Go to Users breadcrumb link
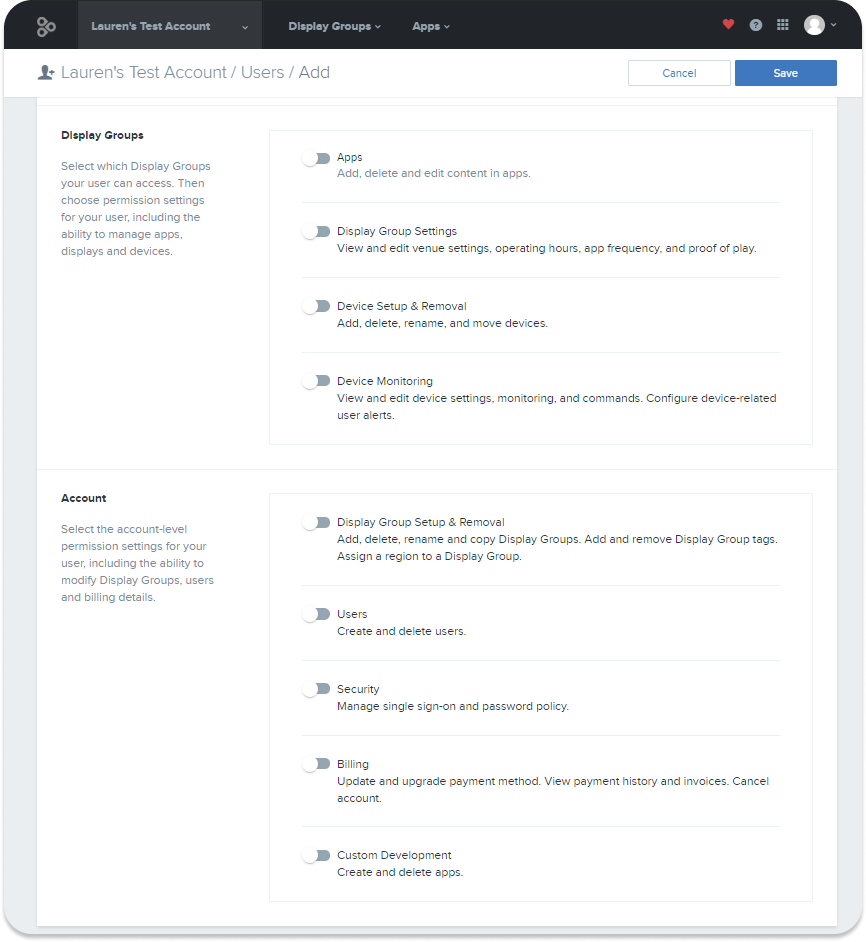Image resolution: width=866 pixels, height=942 pixels. (x=263, y=72)
